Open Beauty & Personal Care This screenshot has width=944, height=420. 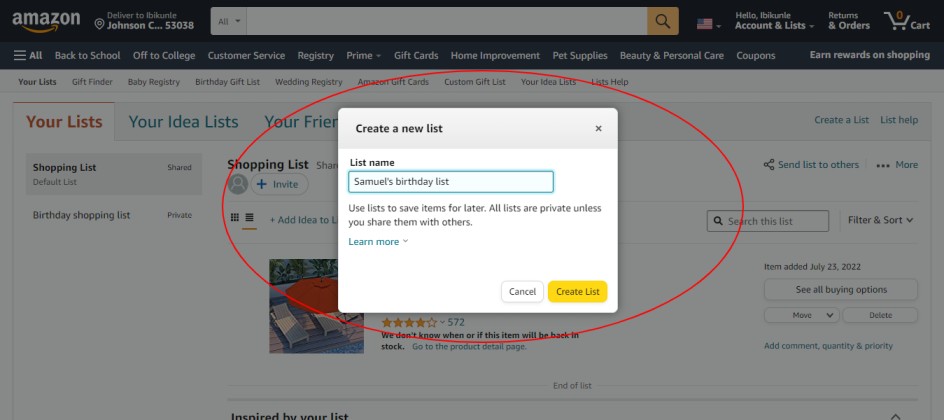672,55
